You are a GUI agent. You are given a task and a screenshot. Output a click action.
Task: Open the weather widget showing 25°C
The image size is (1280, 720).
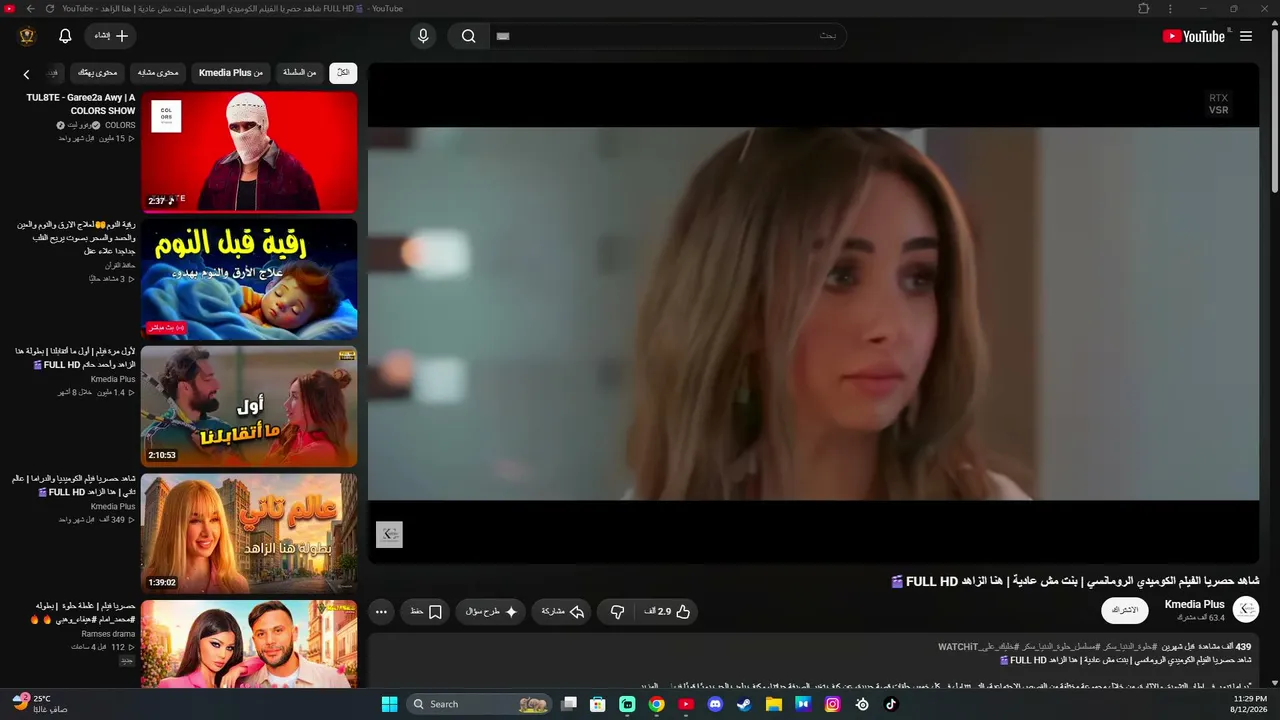coord(40,704)
